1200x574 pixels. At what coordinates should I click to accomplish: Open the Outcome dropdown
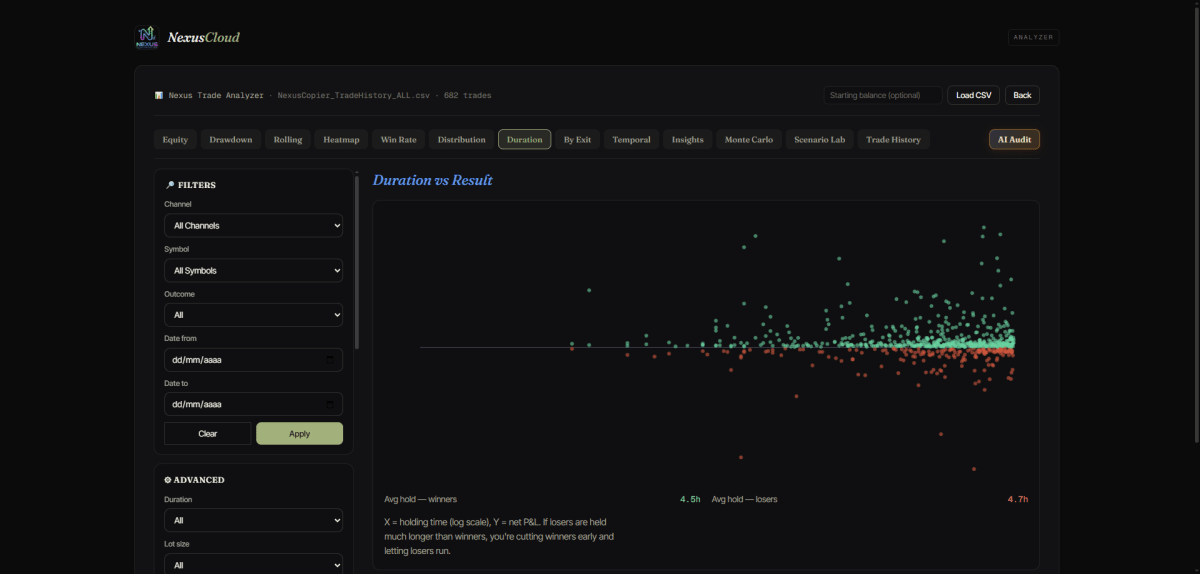pyautogui.click(x=253, y=315)
